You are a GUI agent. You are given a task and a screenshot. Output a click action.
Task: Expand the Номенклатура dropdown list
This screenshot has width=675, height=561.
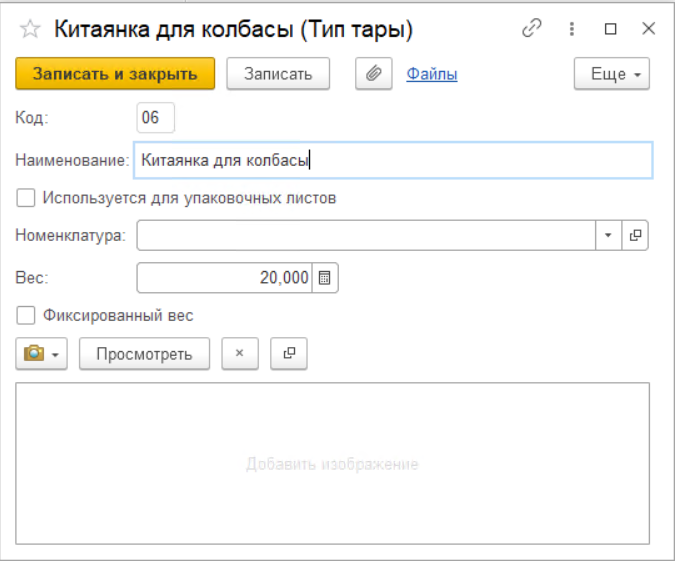609,236
